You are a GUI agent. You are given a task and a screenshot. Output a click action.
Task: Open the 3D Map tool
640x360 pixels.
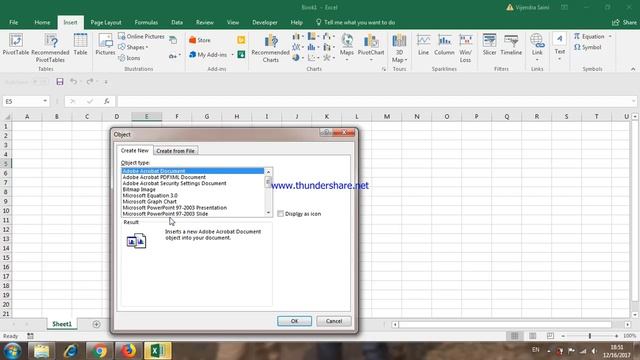[x=399, y=48]
